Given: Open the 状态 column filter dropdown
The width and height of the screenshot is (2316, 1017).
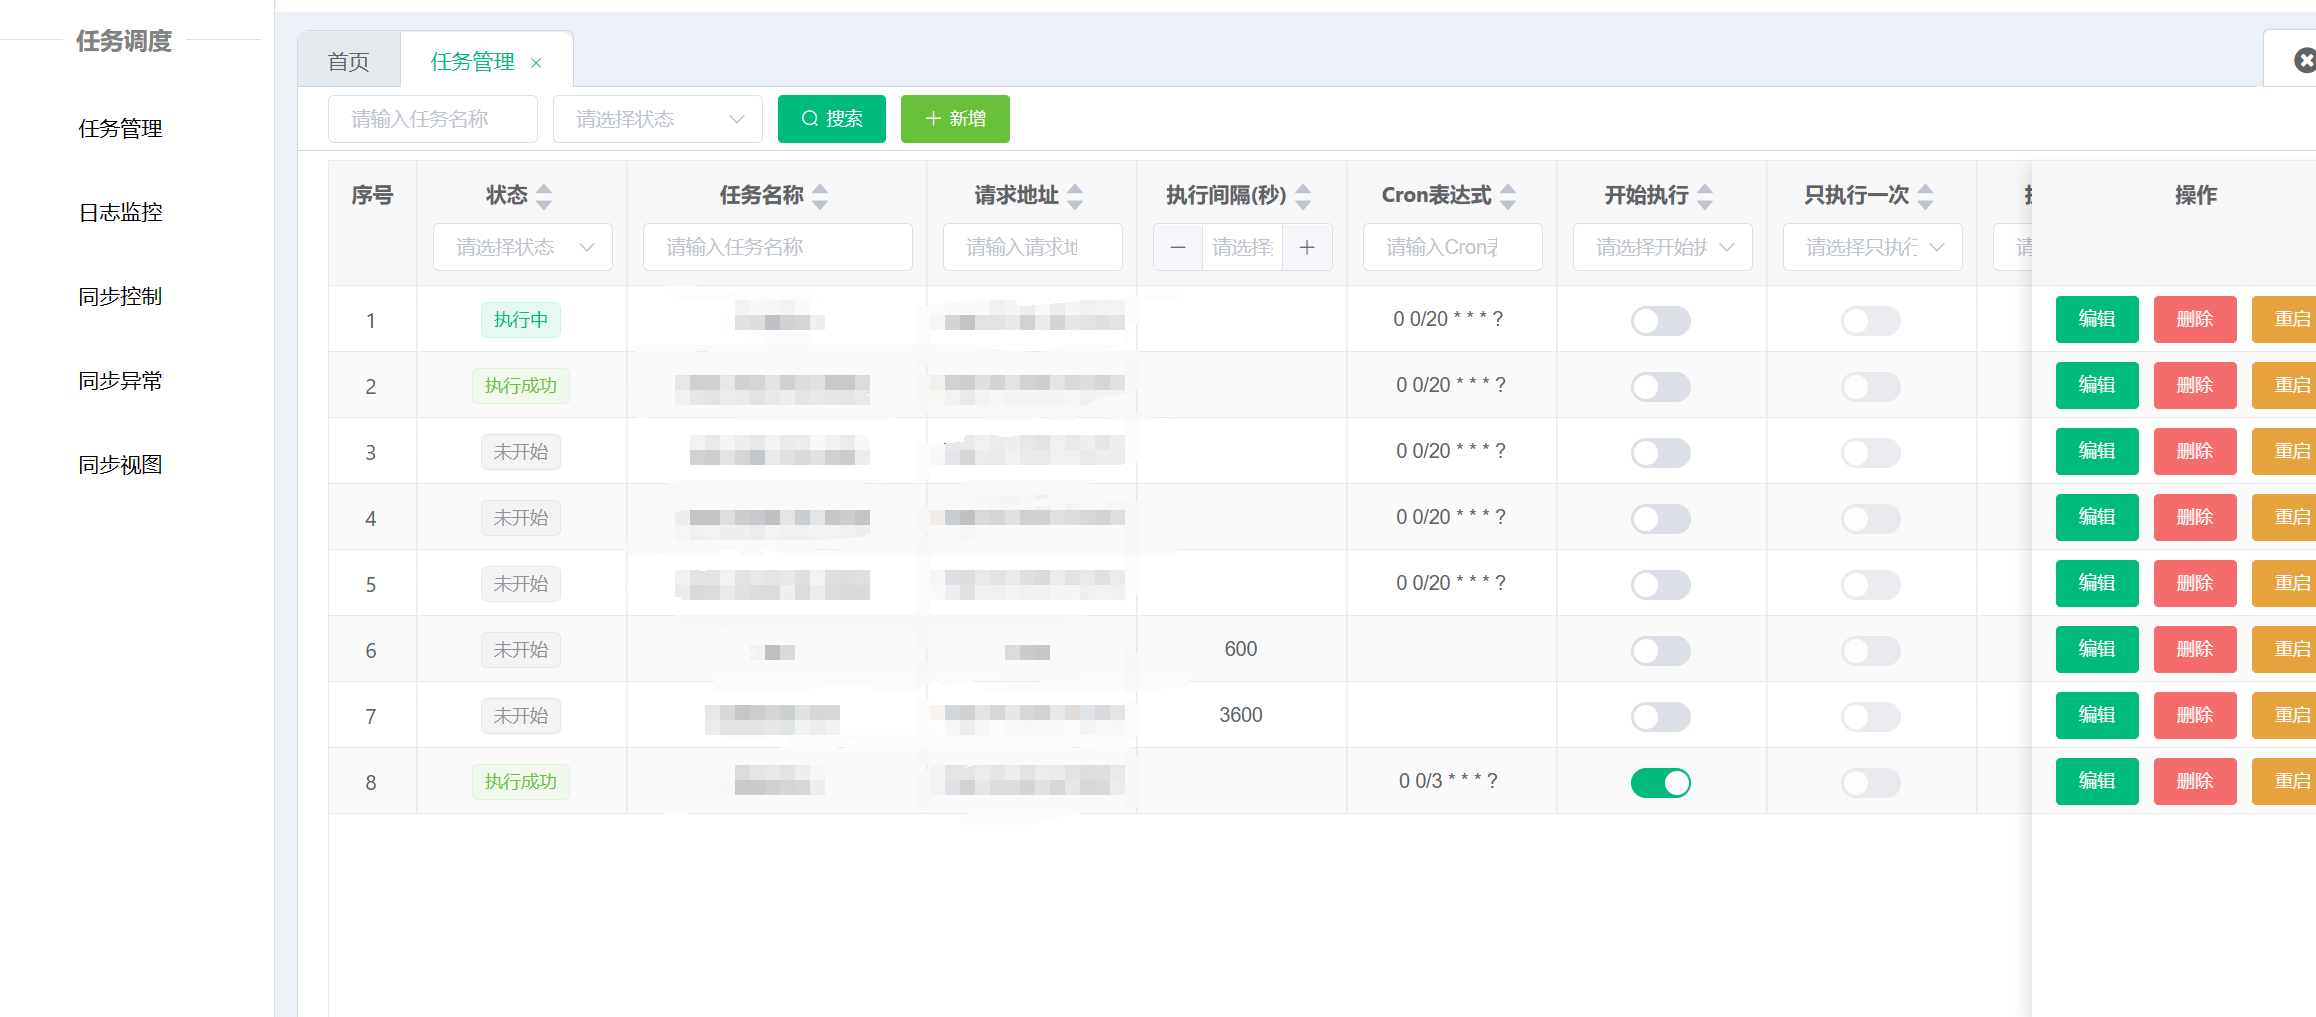Looking at the screenshot, I should [x=523, y=247].
